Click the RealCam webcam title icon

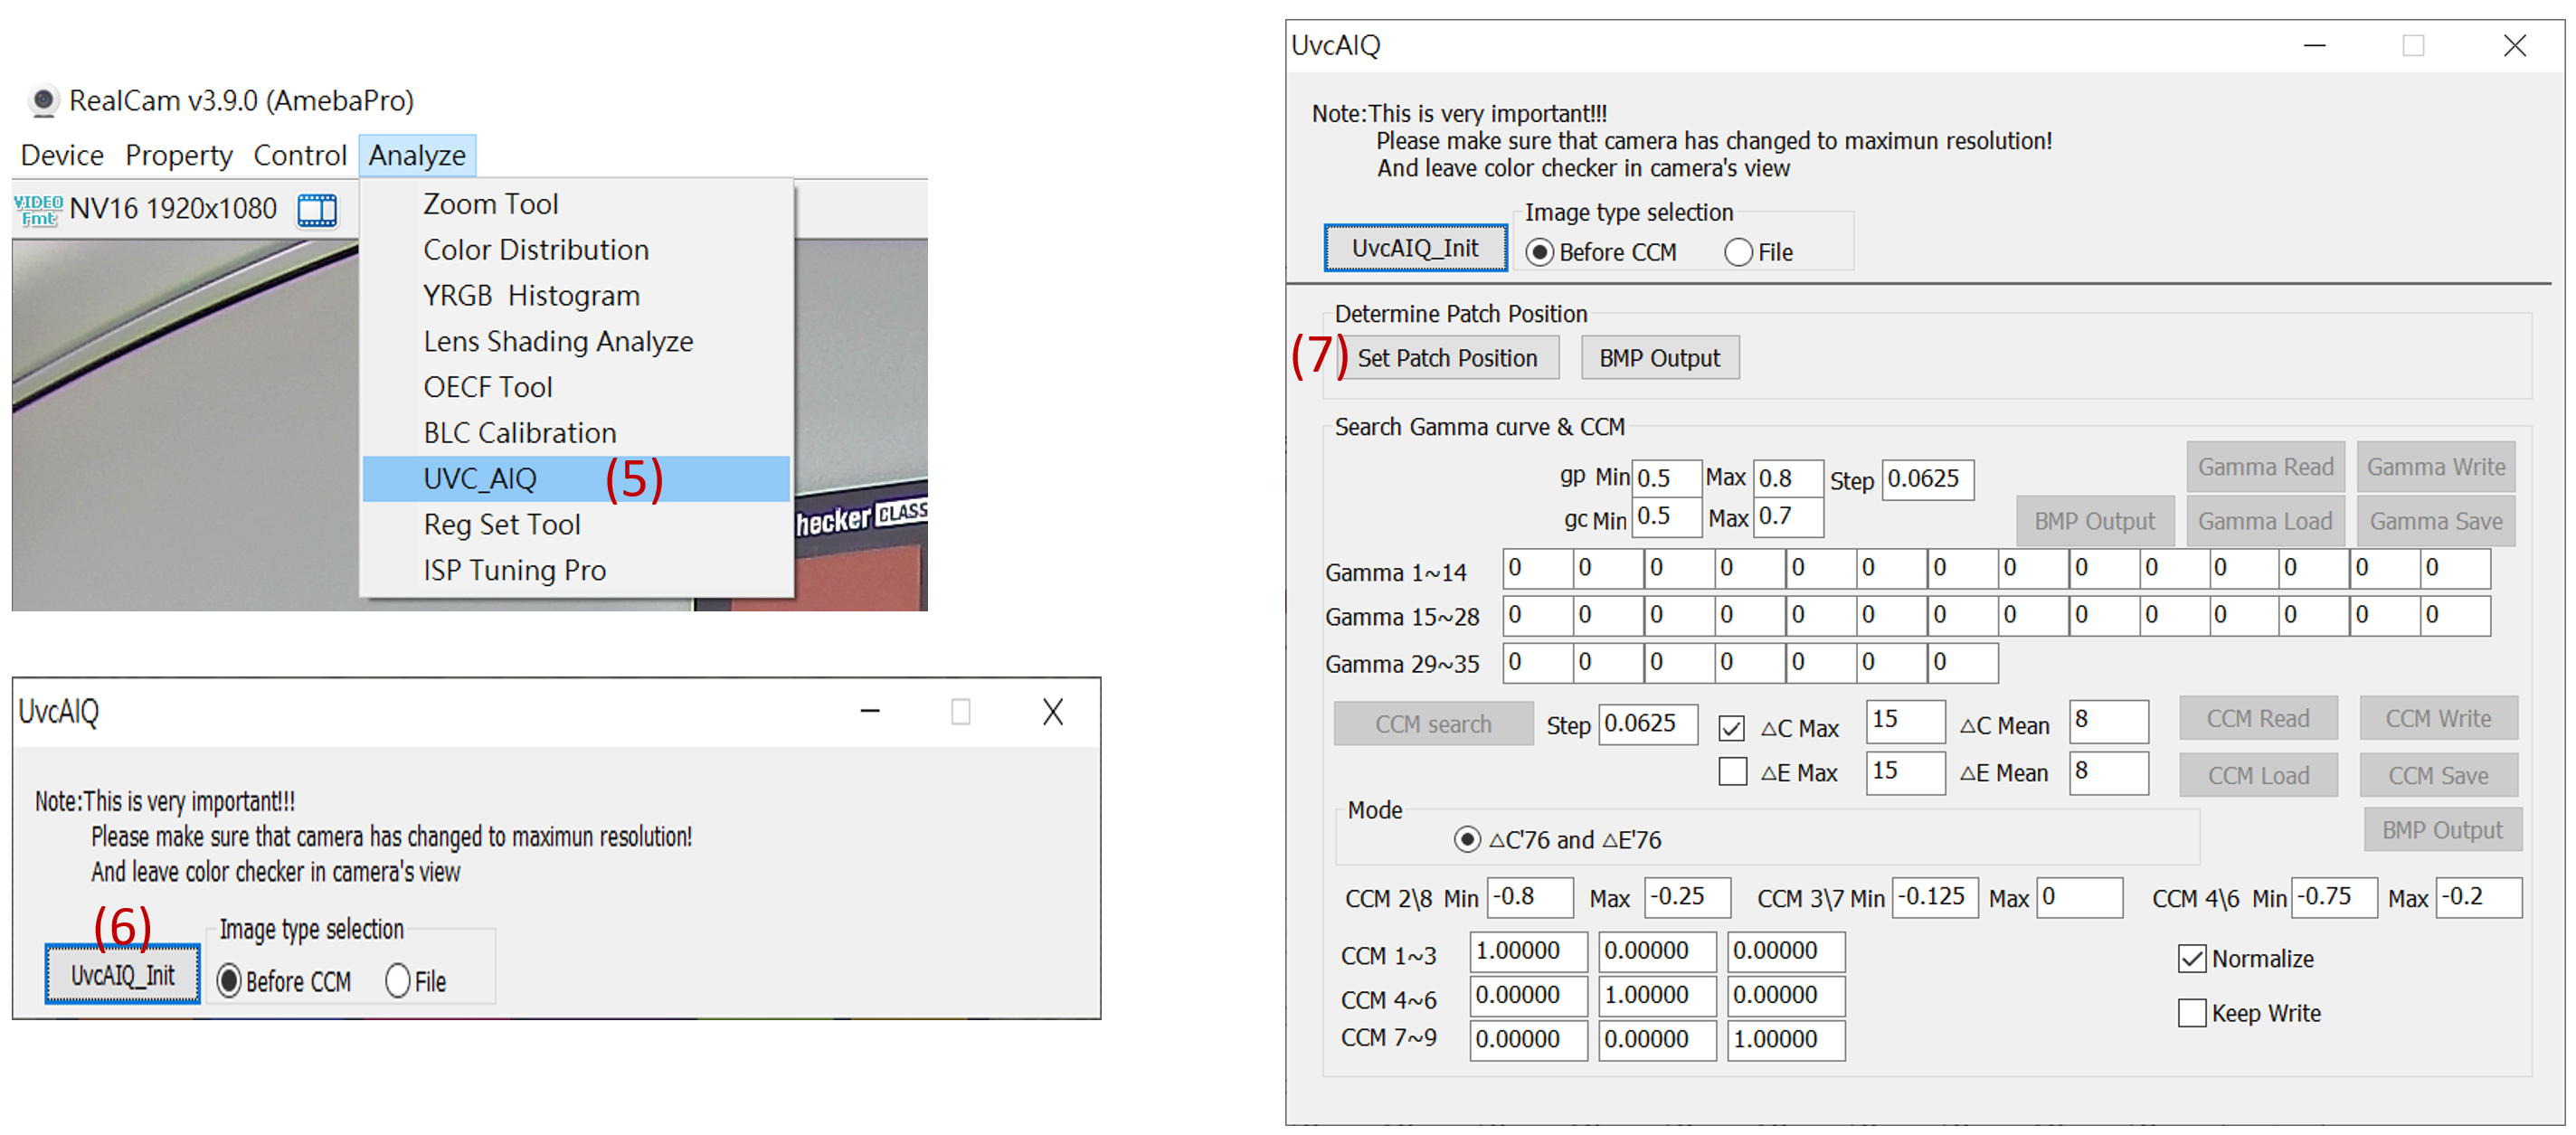click(x=43, y=101)
